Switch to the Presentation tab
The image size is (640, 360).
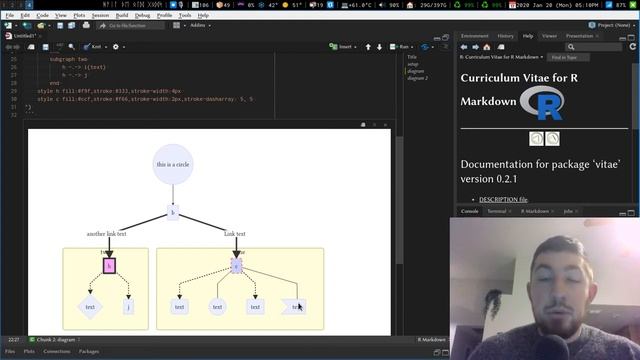point(579,36)
